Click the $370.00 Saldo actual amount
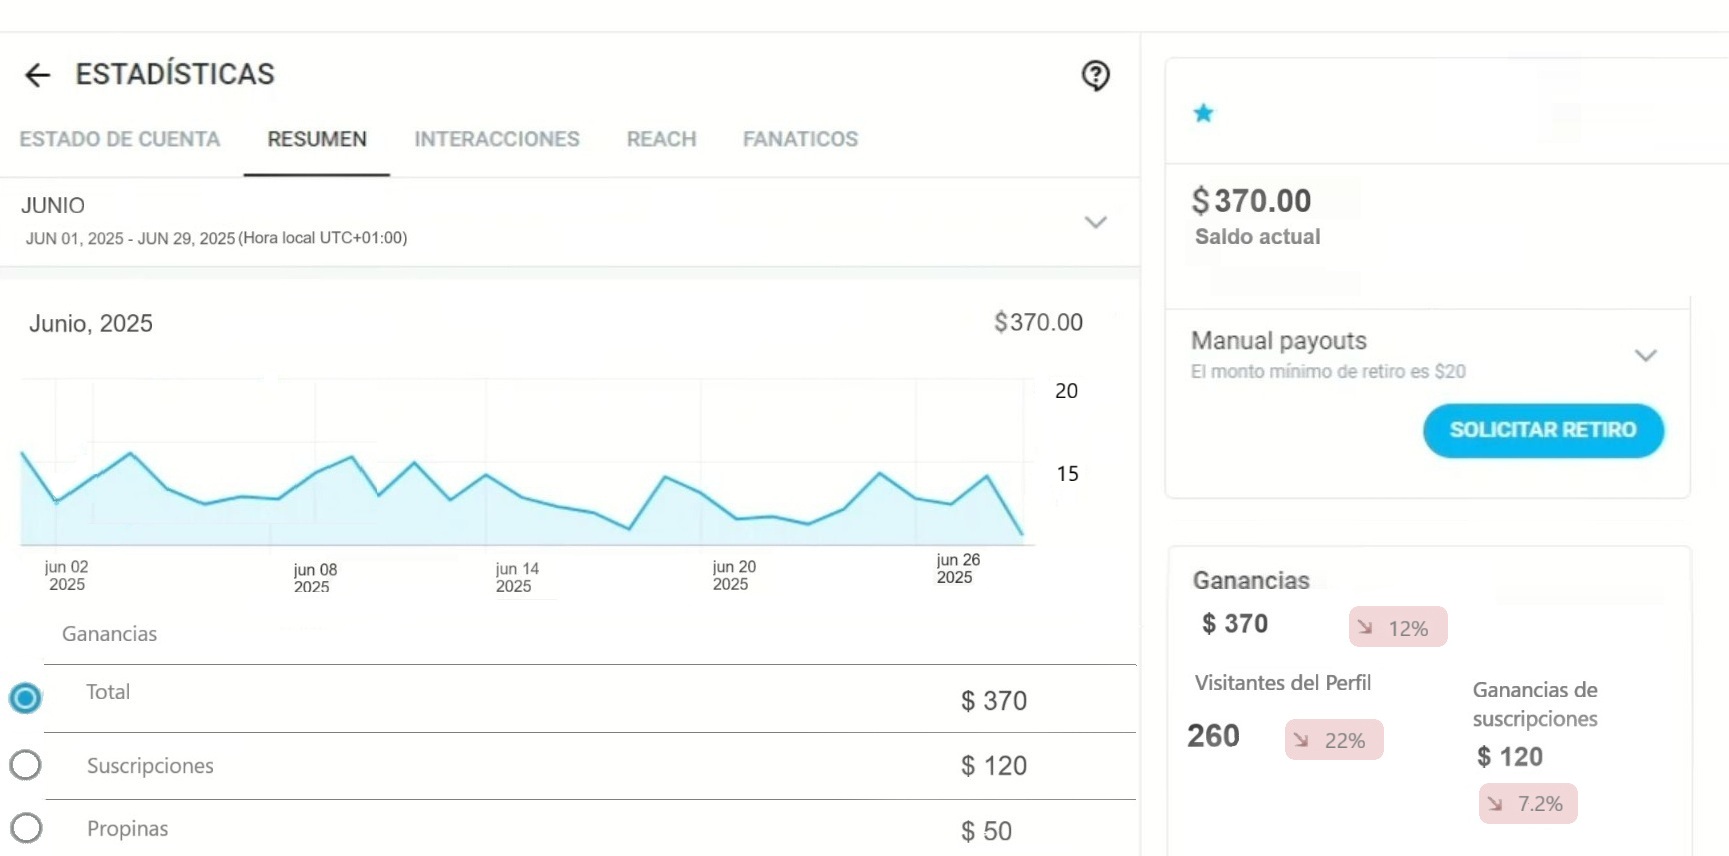 pos(1251,201)
